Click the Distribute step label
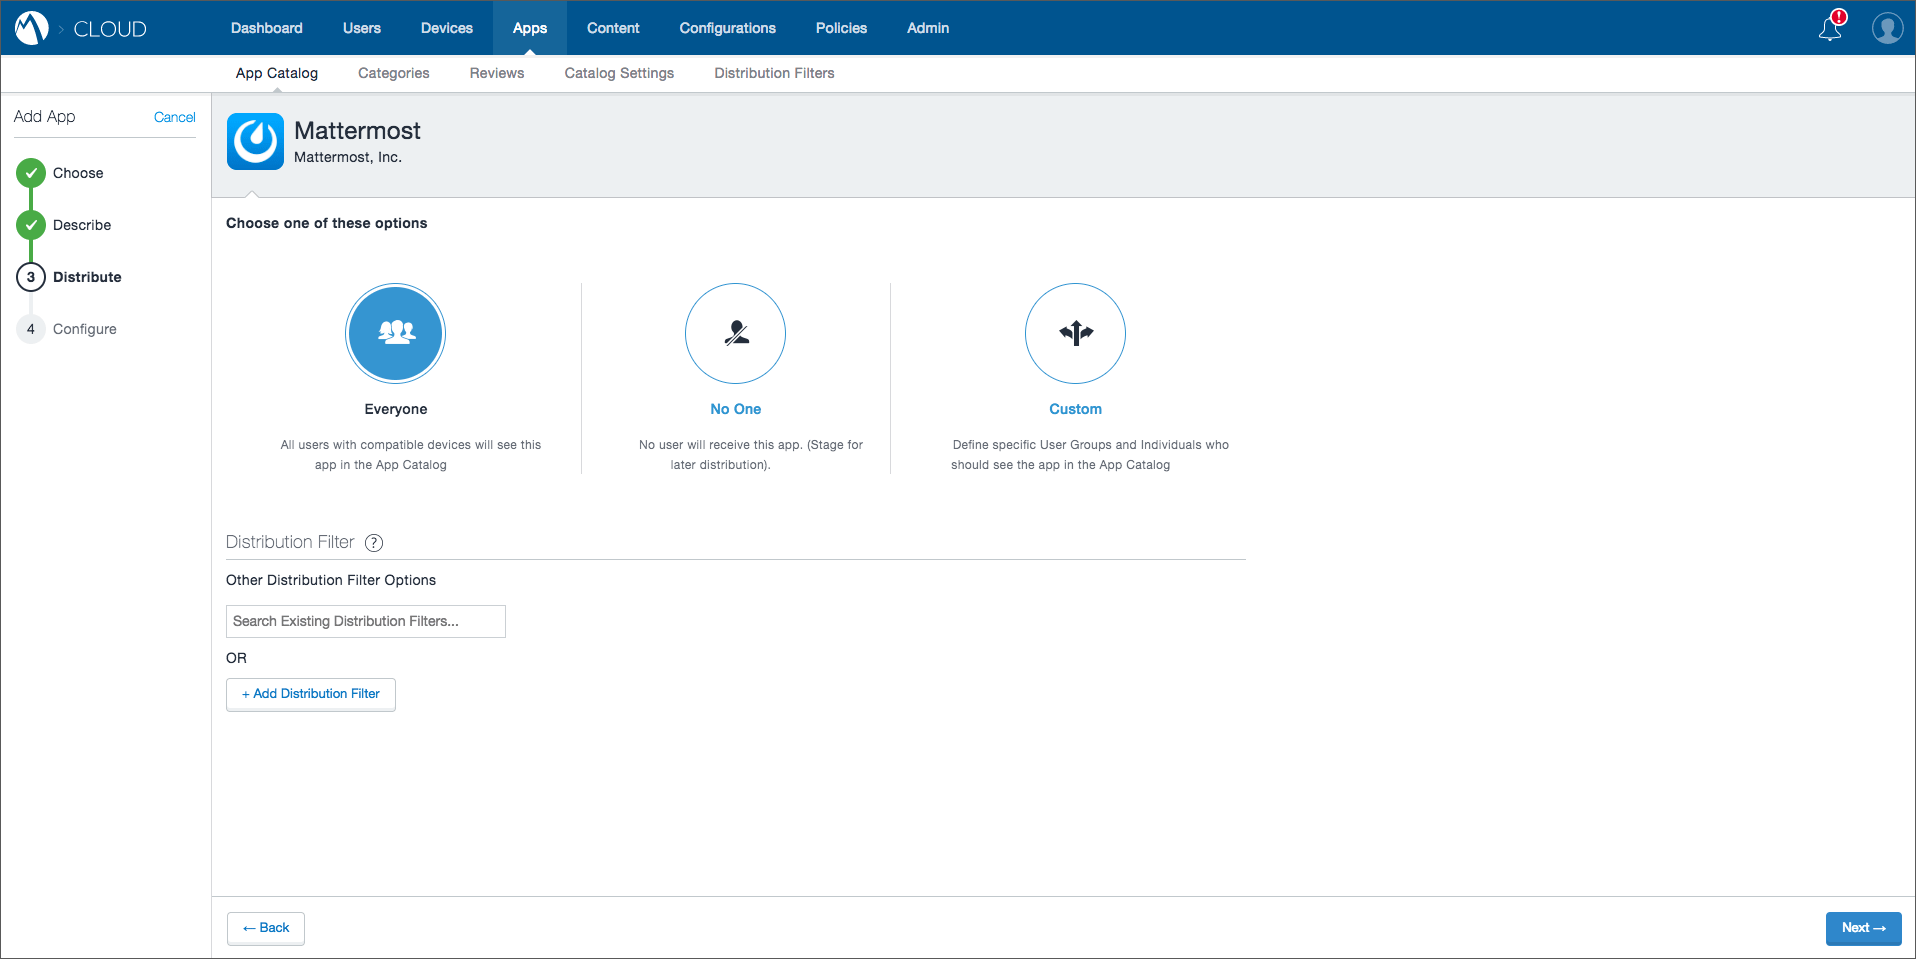The width and height of the screenshot is (1916, 959). 87,277
